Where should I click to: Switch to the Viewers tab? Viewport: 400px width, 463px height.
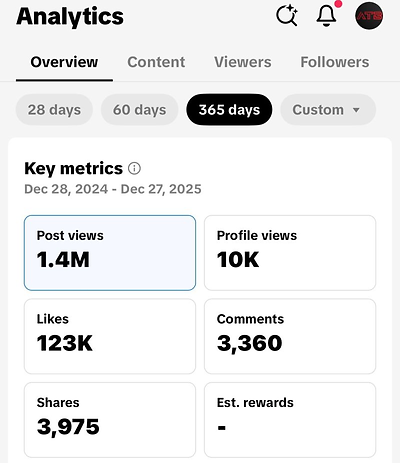[x=243, y=62]
